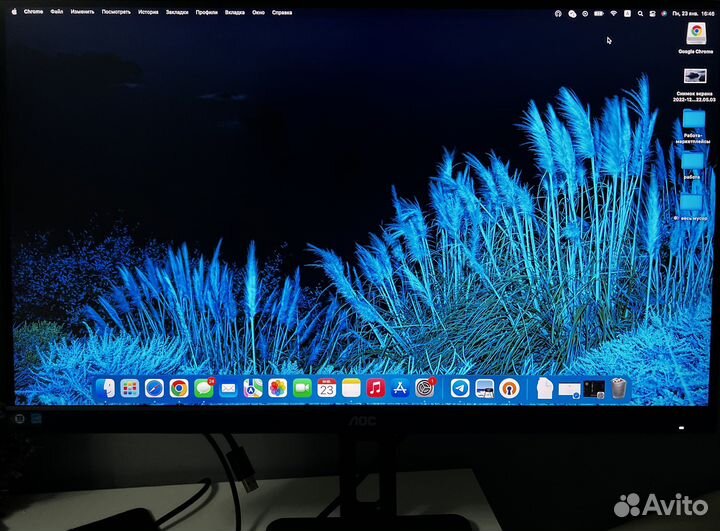This screenshot has height=531, width=720.
Task: Open the Preview app in Dock
Action: coord(484,389)
